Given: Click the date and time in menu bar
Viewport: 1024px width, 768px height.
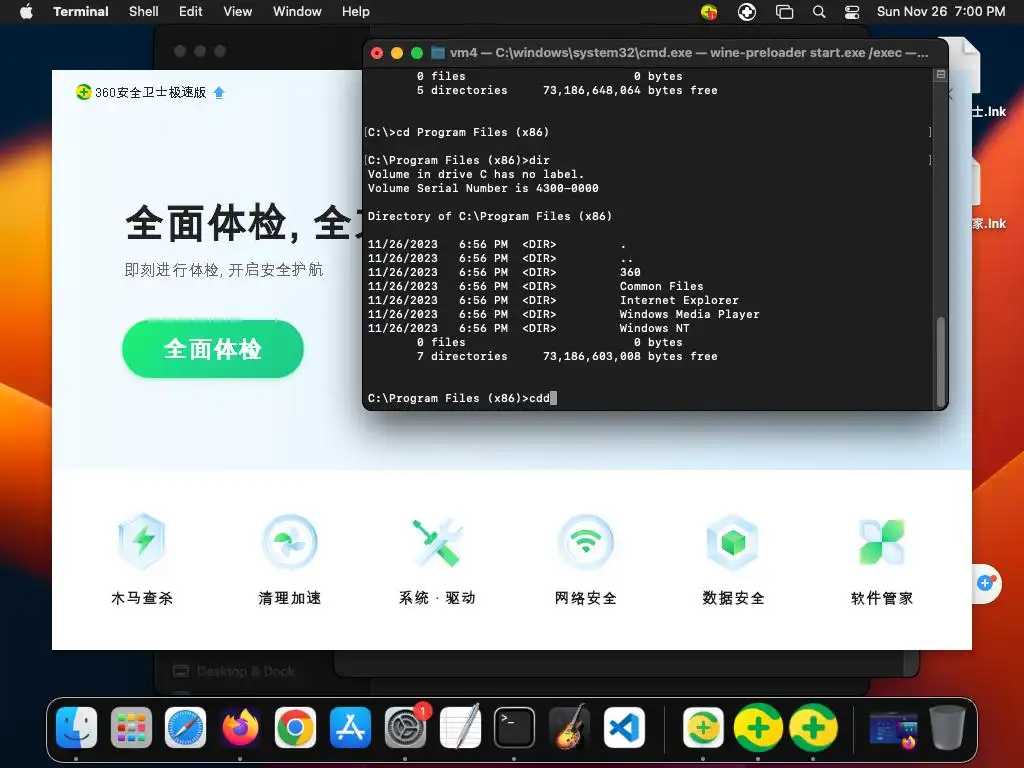Looking at the screenshot, I should coord(941,11).
